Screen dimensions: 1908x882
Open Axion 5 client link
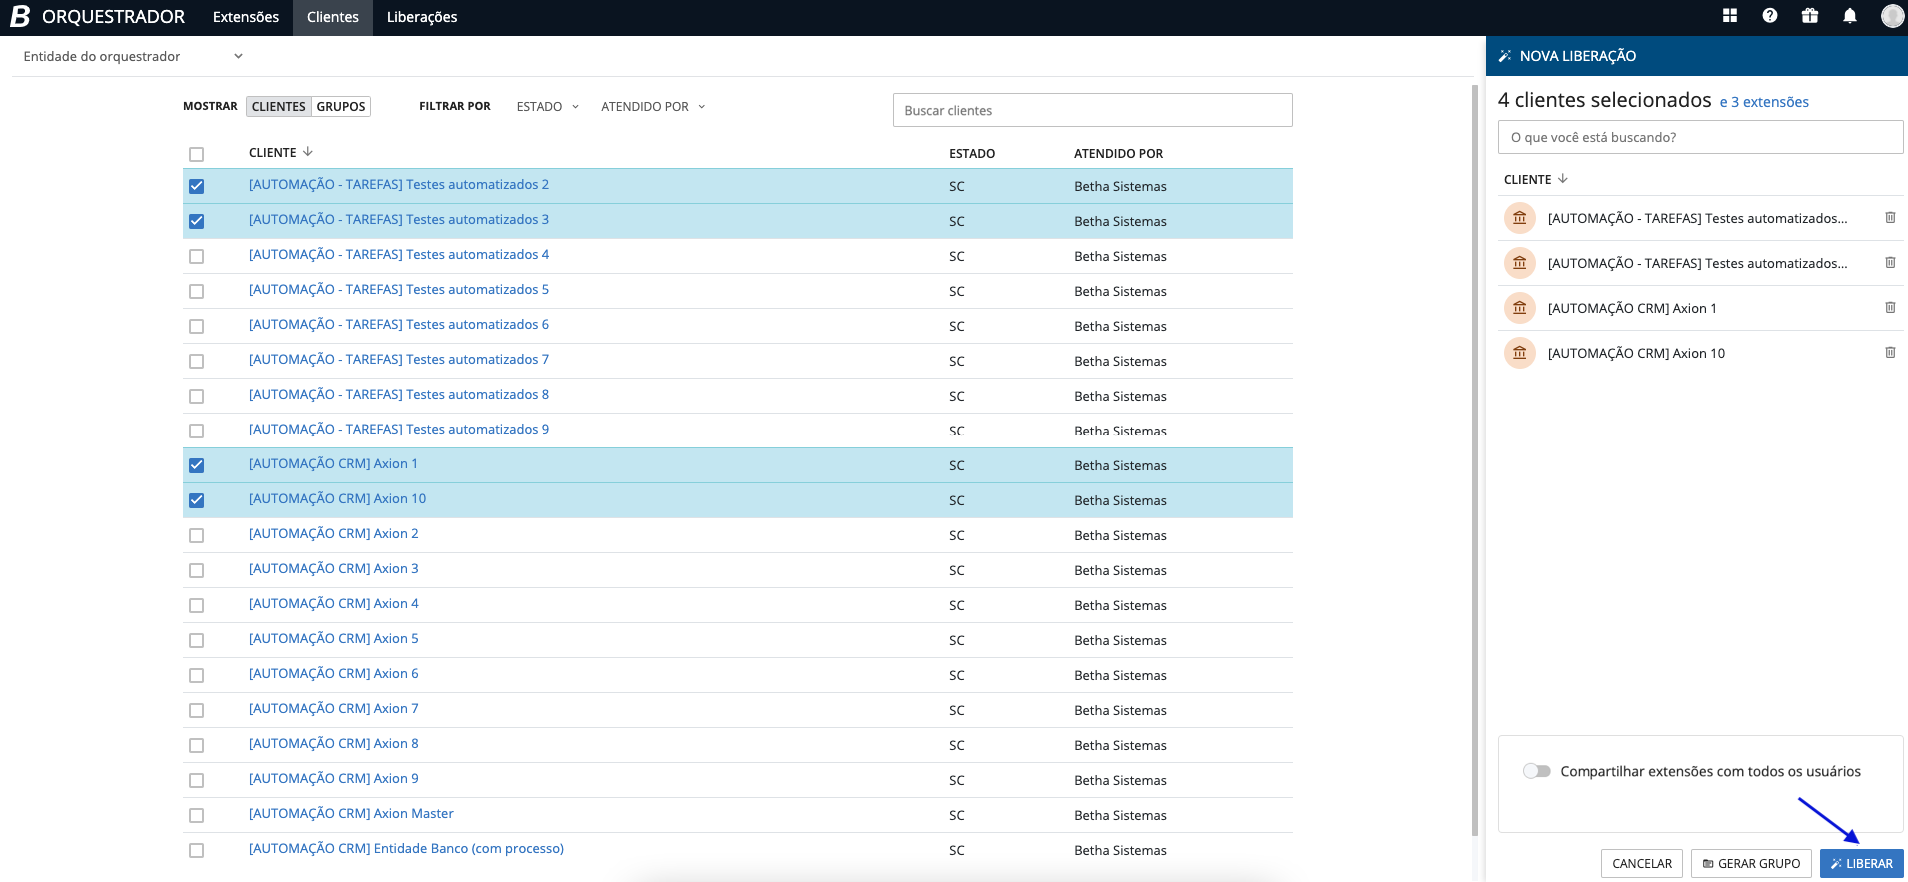334,638
